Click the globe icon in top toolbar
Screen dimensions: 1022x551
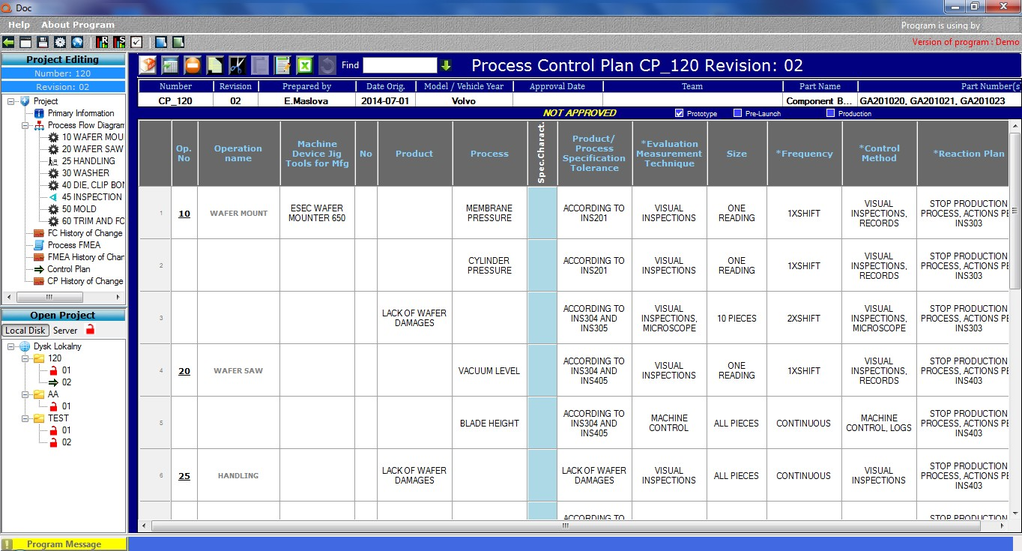coord(77,42)
